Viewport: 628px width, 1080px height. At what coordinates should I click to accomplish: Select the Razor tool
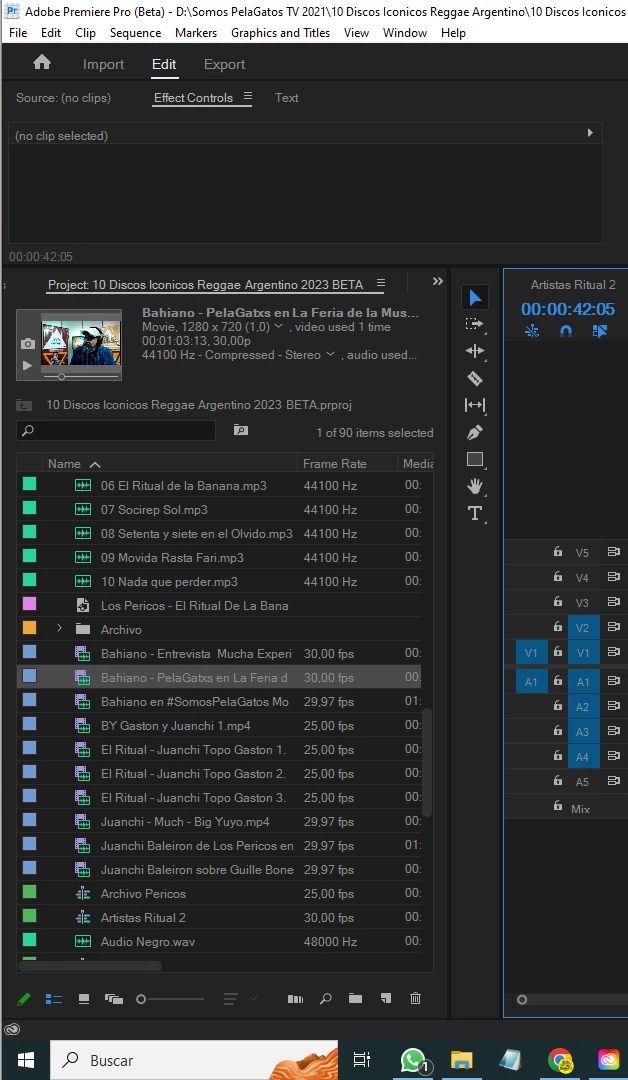(x=475, y=378)
